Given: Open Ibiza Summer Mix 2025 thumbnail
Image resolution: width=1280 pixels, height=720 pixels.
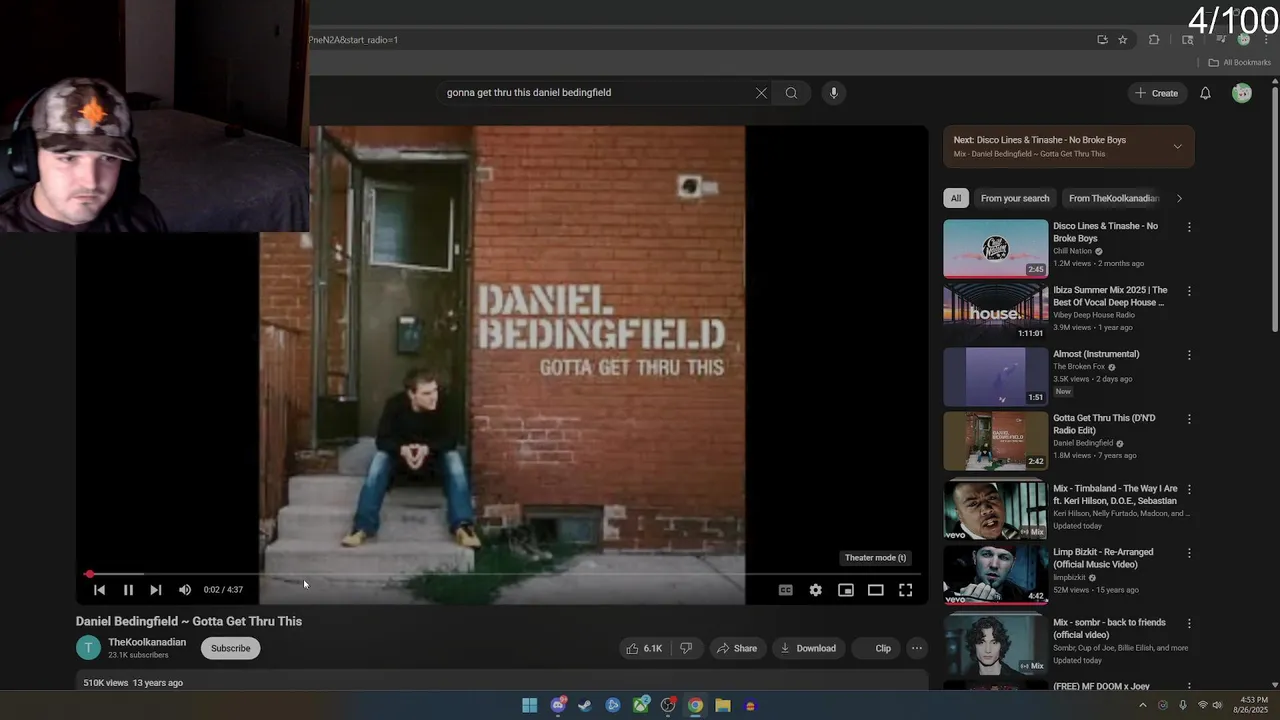Looking at the screenshot, I should tap(996, 312).
